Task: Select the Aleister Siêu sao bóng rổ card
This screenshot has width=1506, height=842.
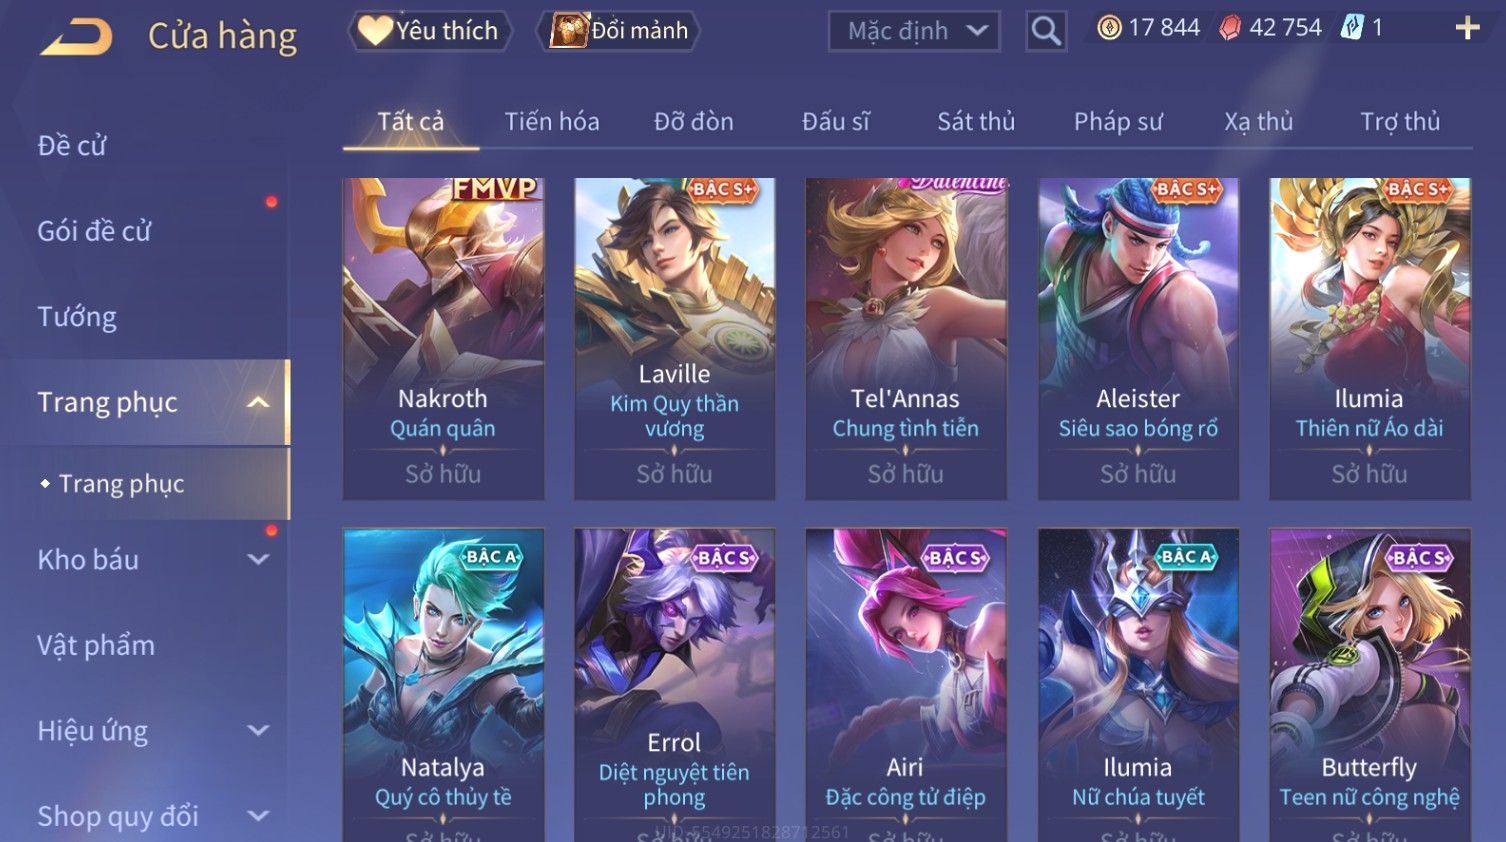Action: (1138, 339)
